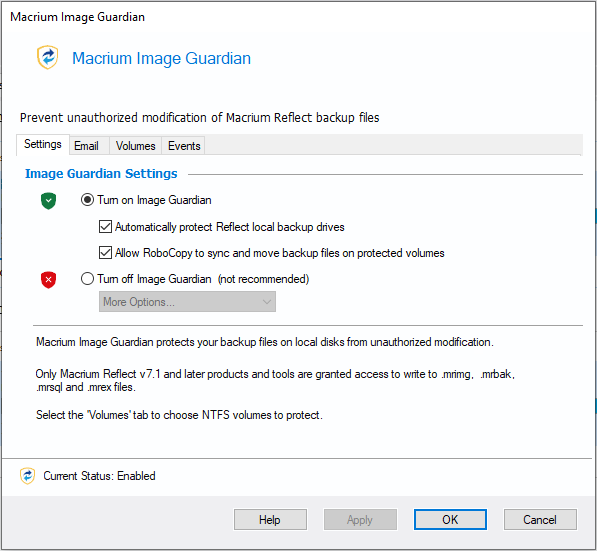
Task: Click the Help button
Action: pos(270,519)
